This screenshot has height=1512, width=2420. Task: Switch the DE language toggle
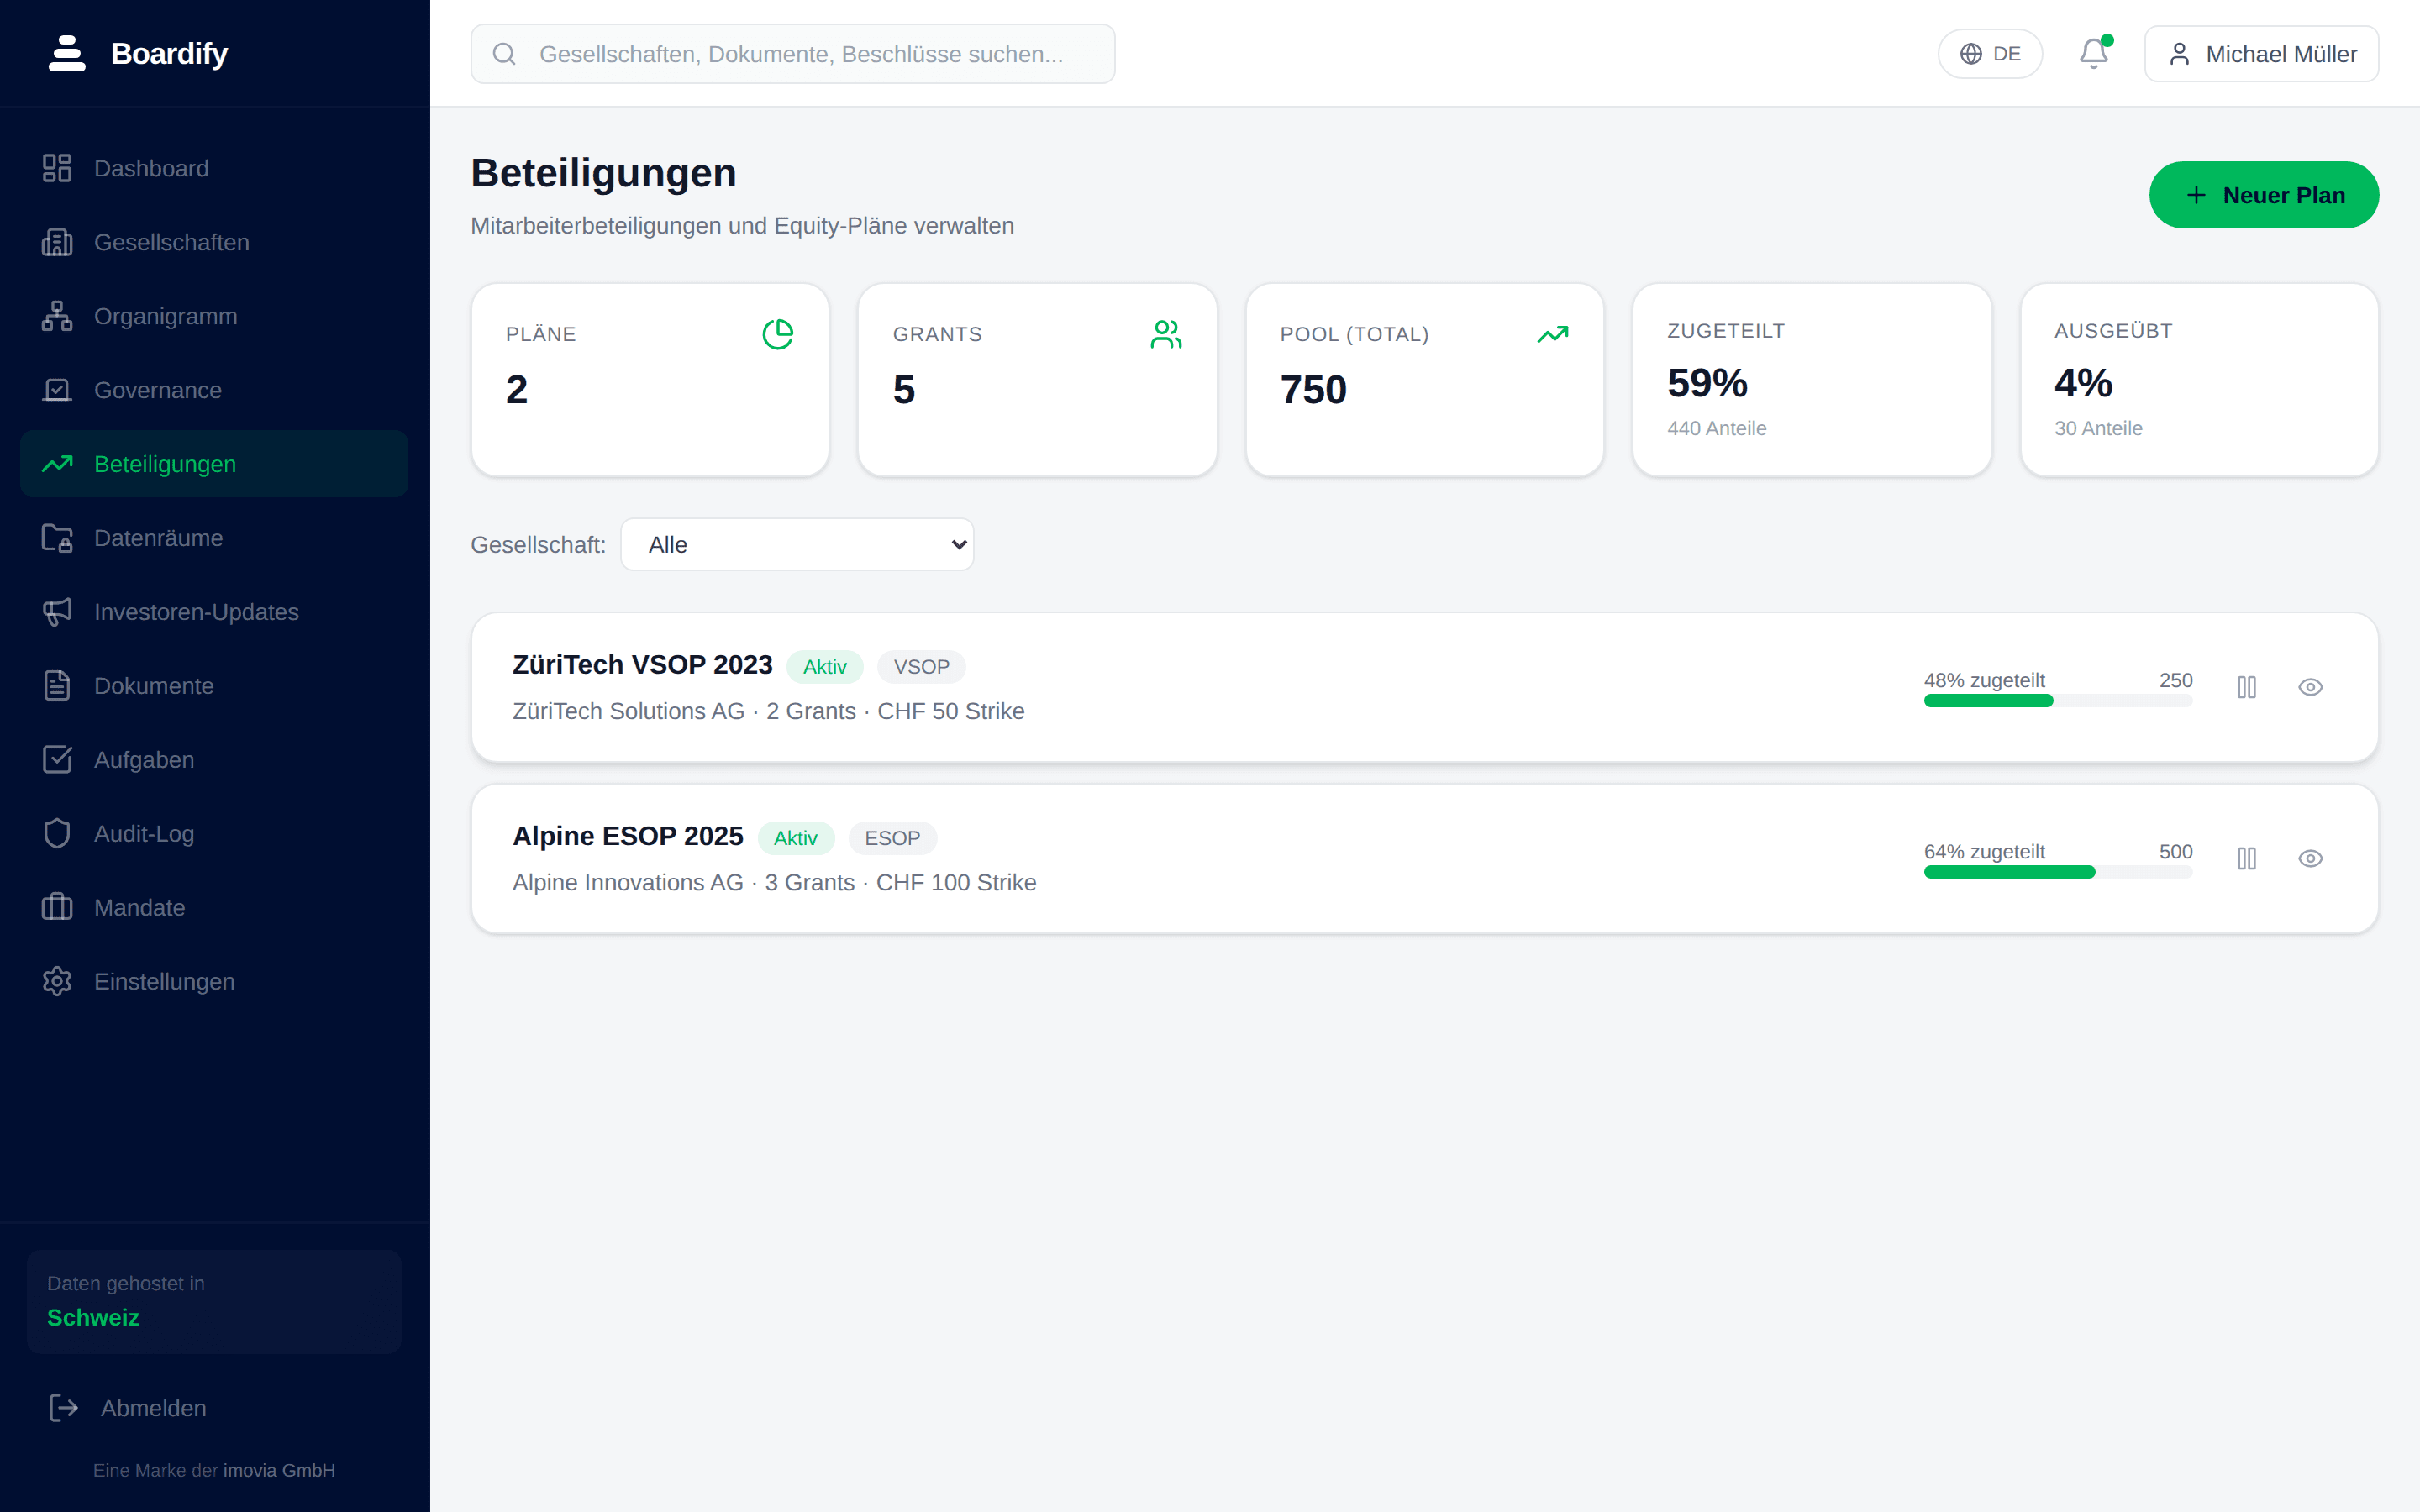click(x=1990, y=54)
